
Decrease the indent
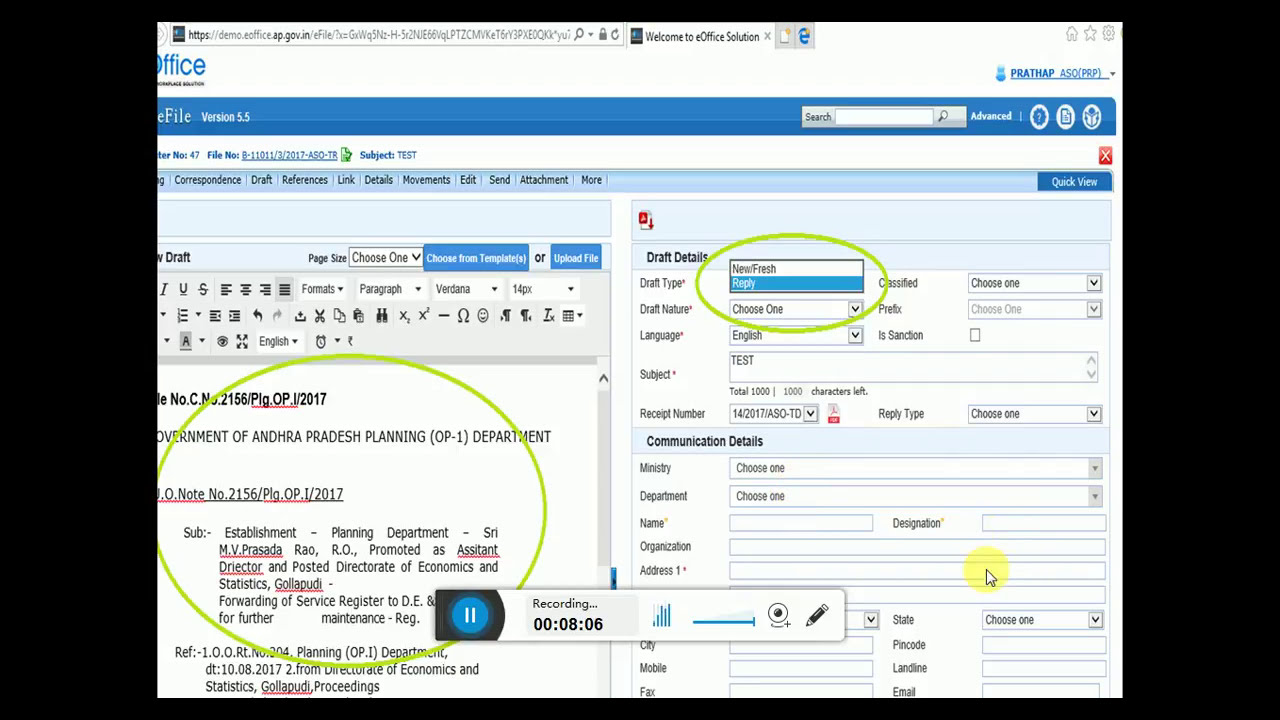(215, 315)
